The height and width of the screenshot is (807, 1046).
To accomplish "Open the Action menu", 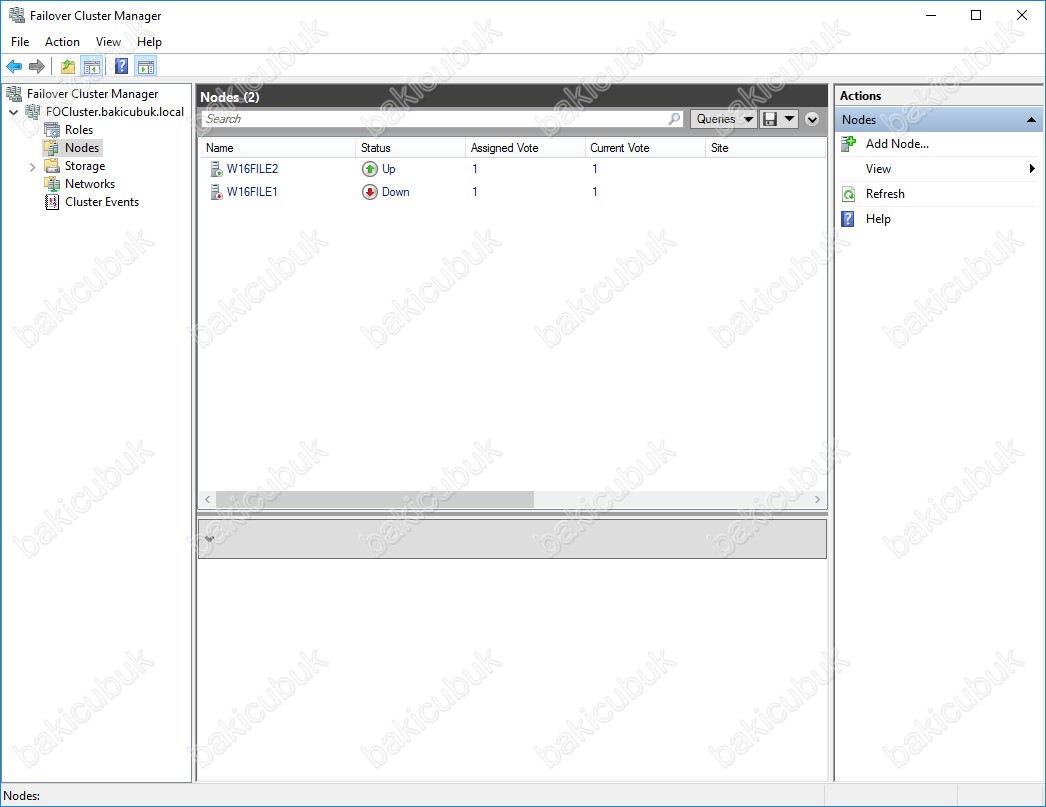I will pyautogui.click(x=62, y=41).
